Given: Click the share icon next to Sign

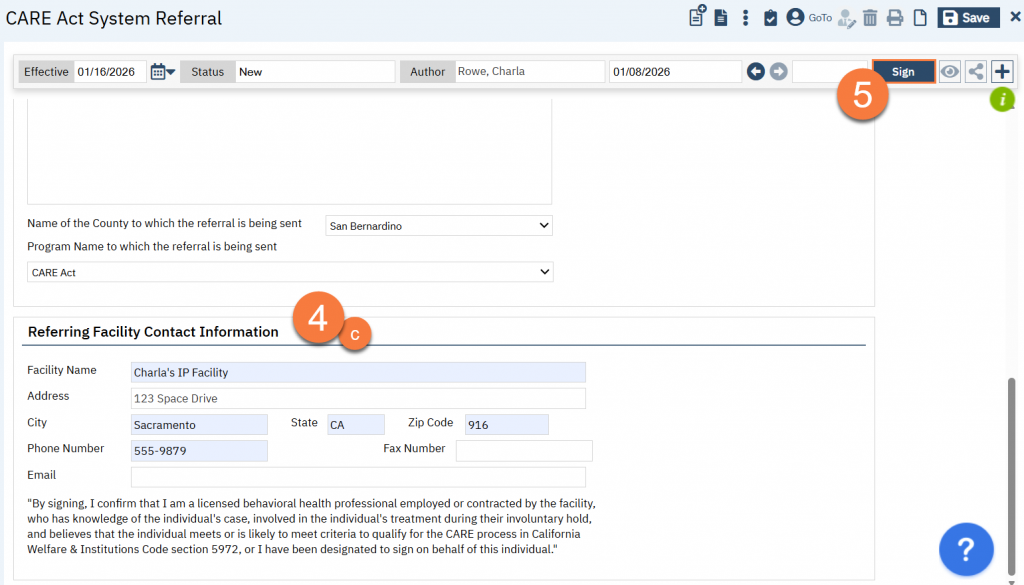Looking at the screenshot, I should (976, 72).
